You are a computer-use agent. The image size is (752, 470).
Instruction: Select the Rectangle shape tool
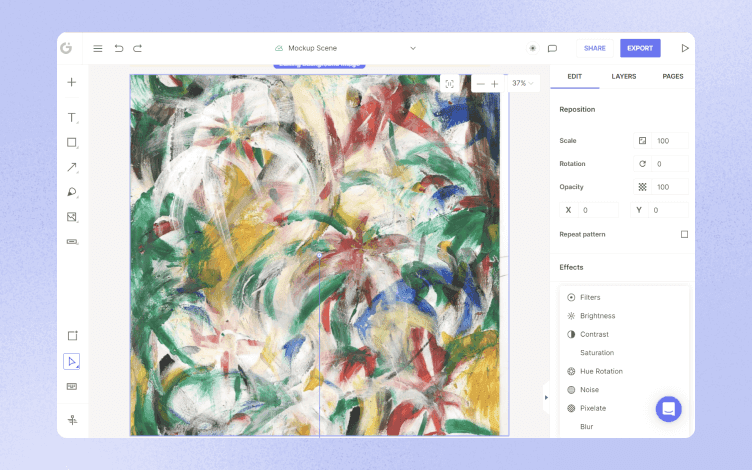[x=71, y=142]
